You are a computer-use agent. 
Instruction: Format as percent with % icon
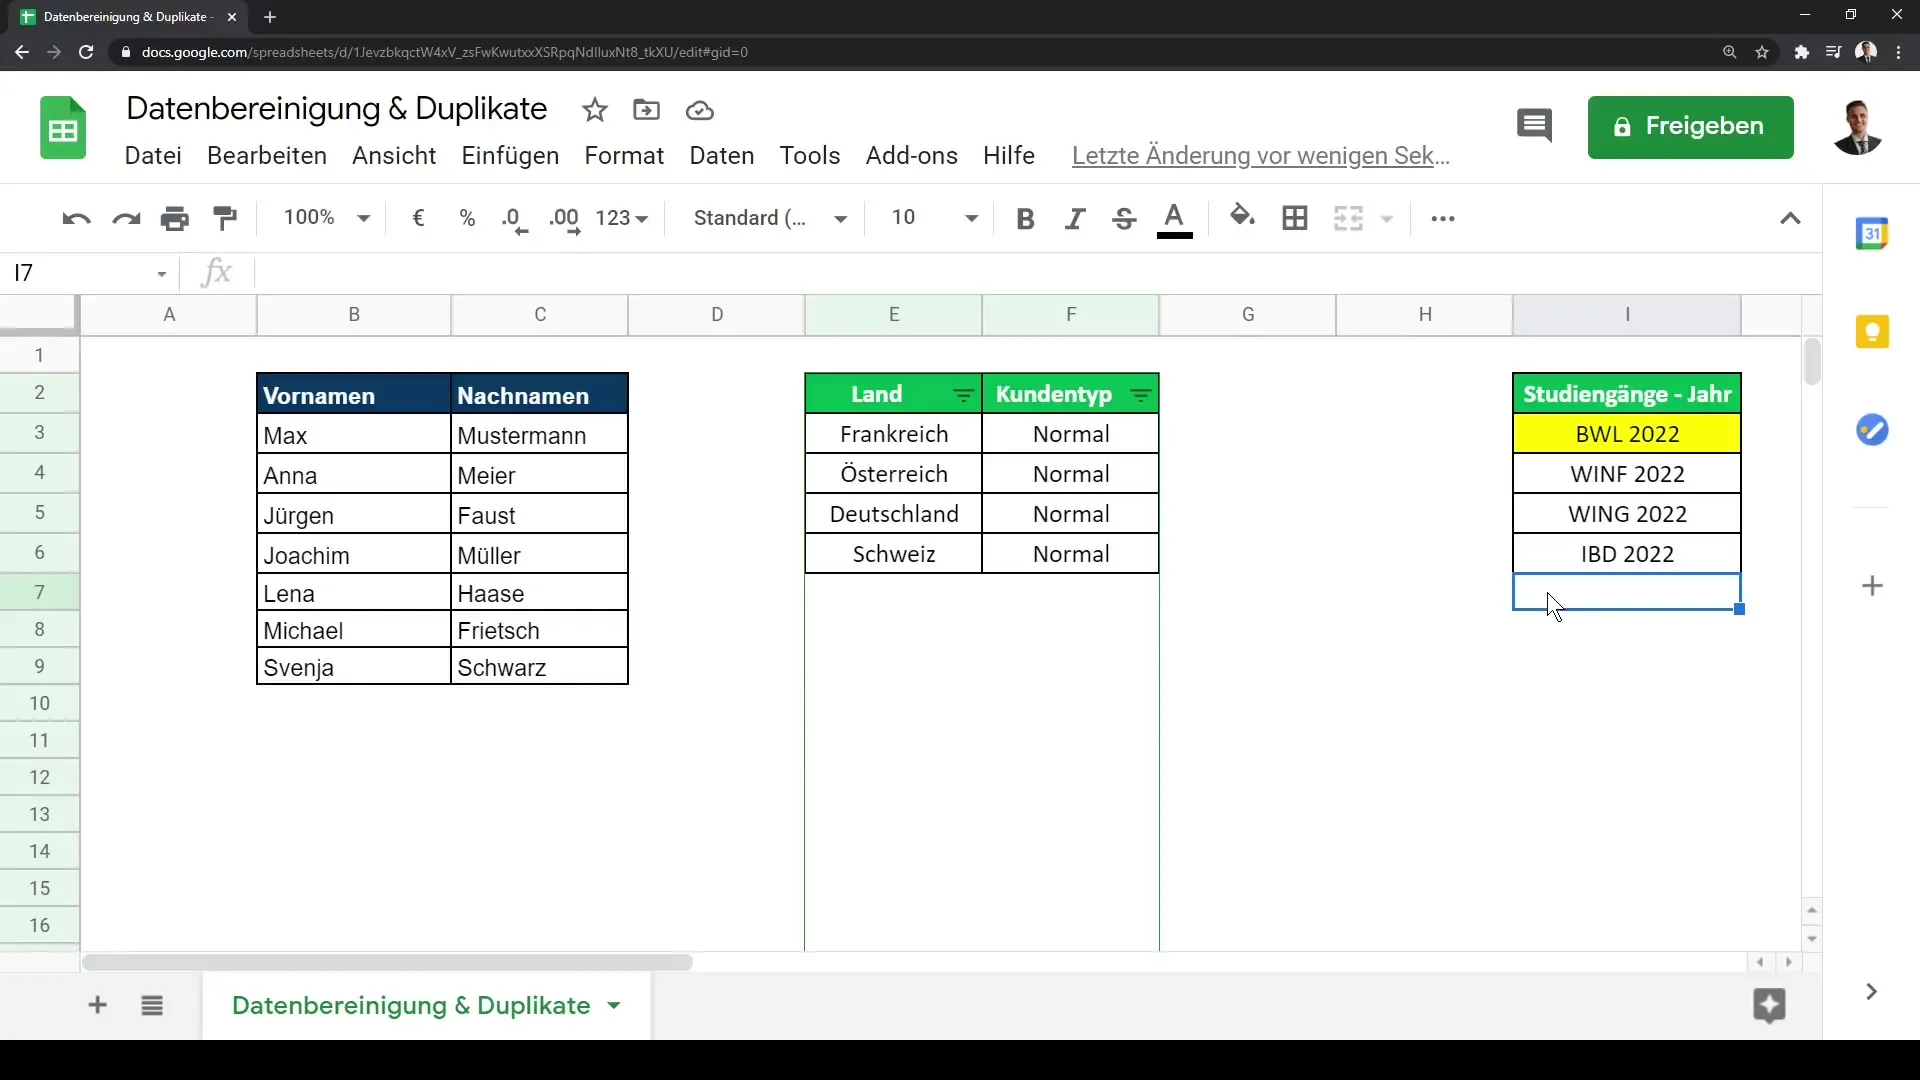[x=467, y=218]
